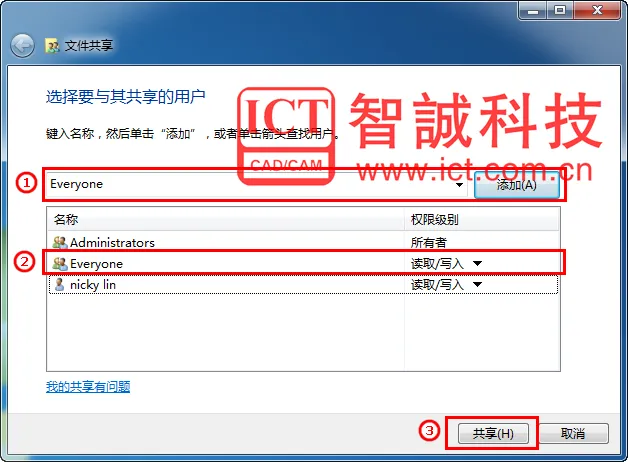Minimize the File Sharing window
Image resolution: width=628 pixels, height=462 pixels.
pos(533,10)
